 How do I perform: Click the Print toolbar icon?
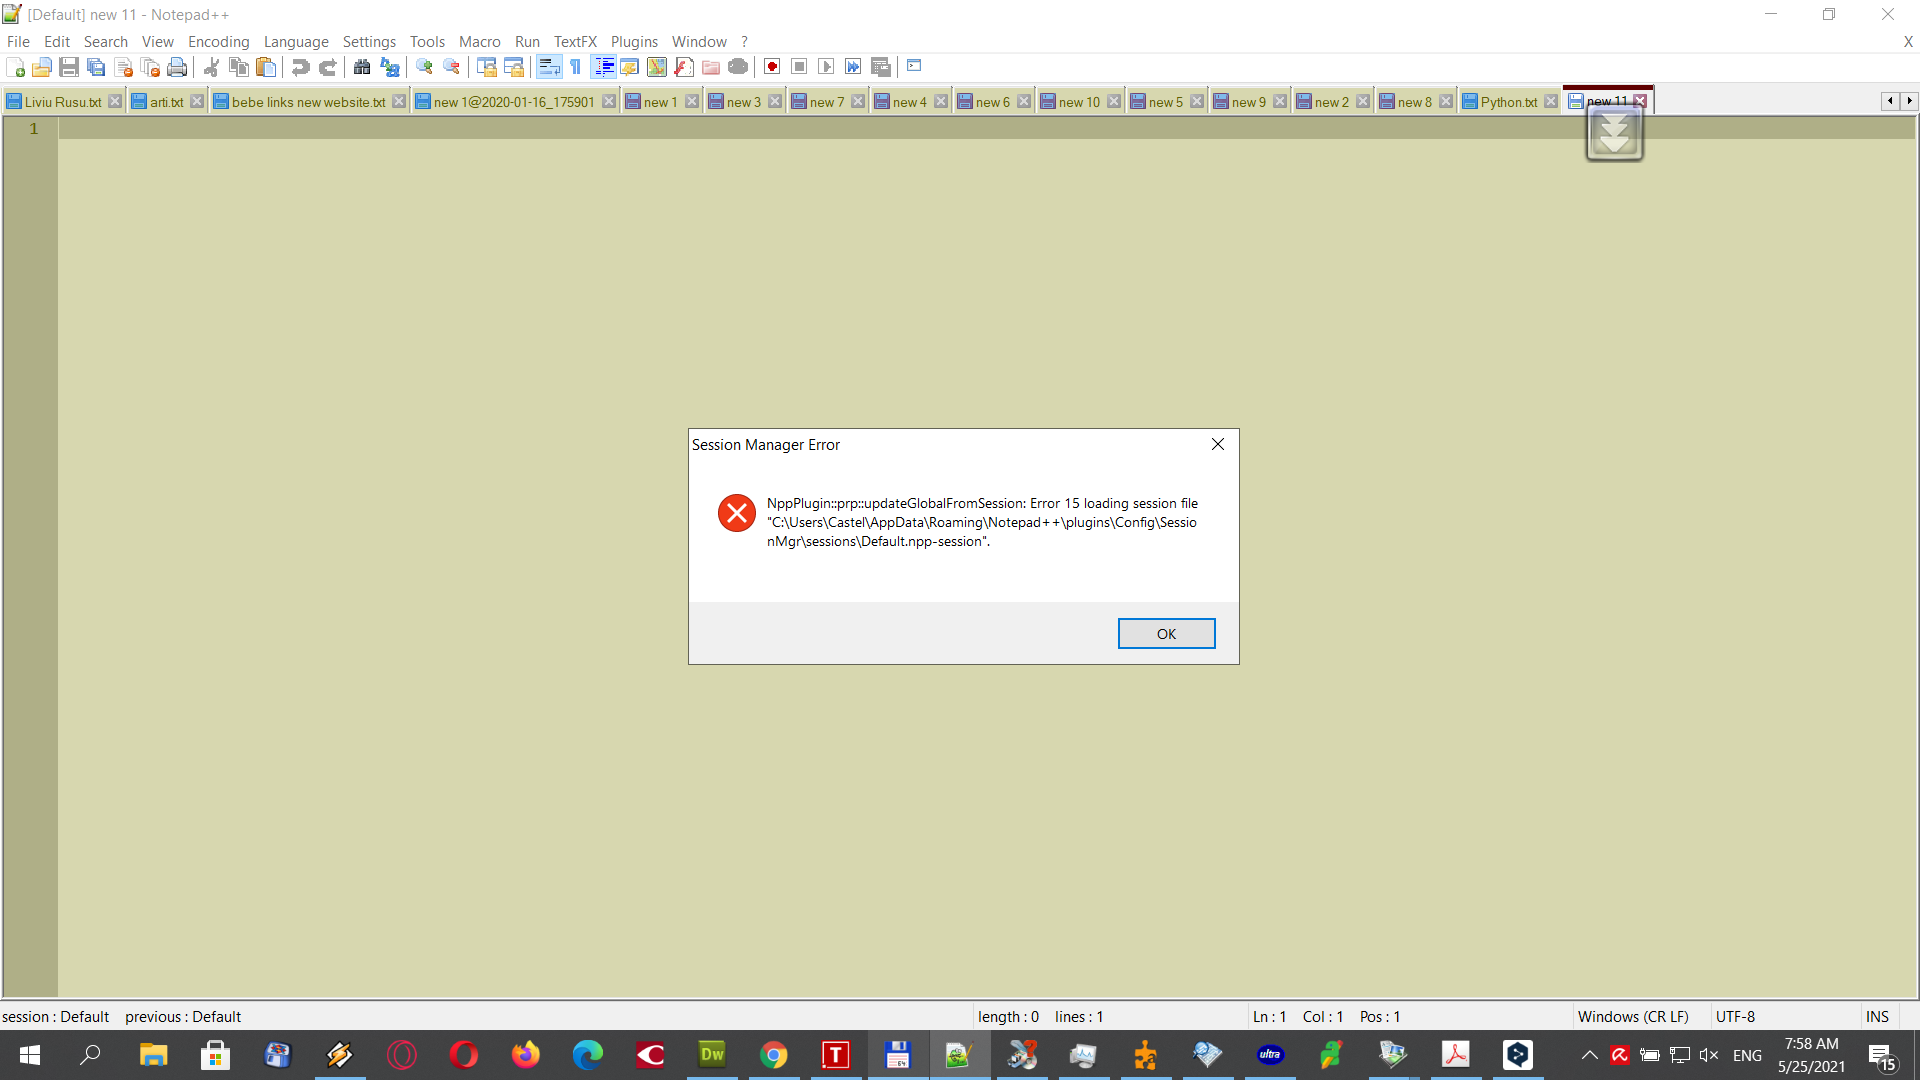click(177, 67)
